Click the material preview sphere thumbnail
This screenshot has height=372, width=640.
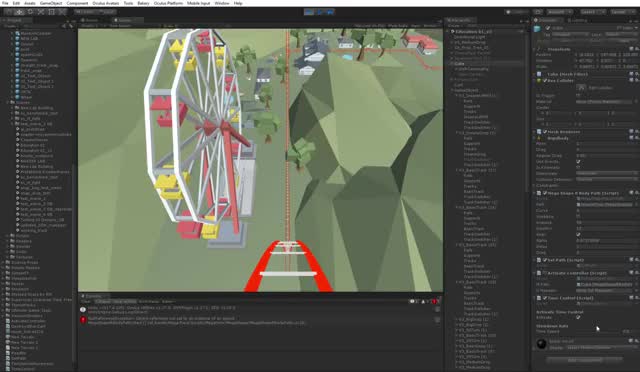tap(541, 344)
